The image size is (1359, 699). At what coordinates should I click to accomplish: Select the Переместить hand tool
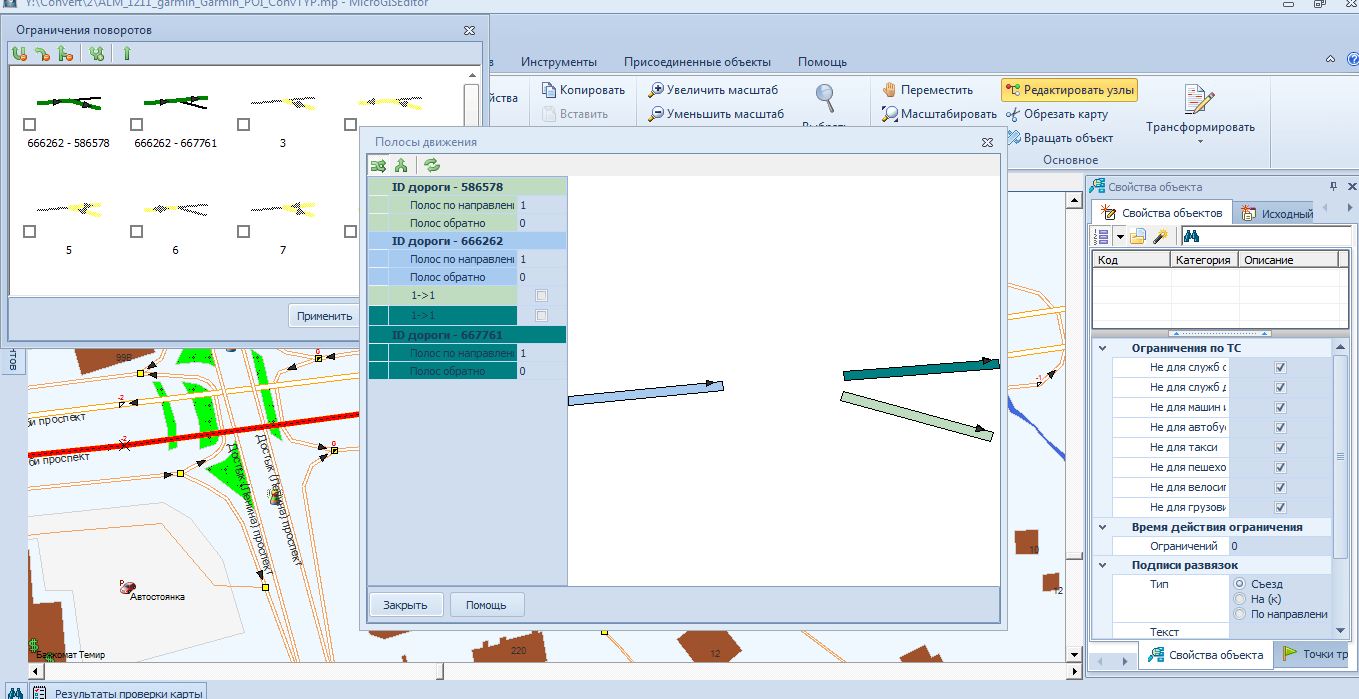pos(927,90)
